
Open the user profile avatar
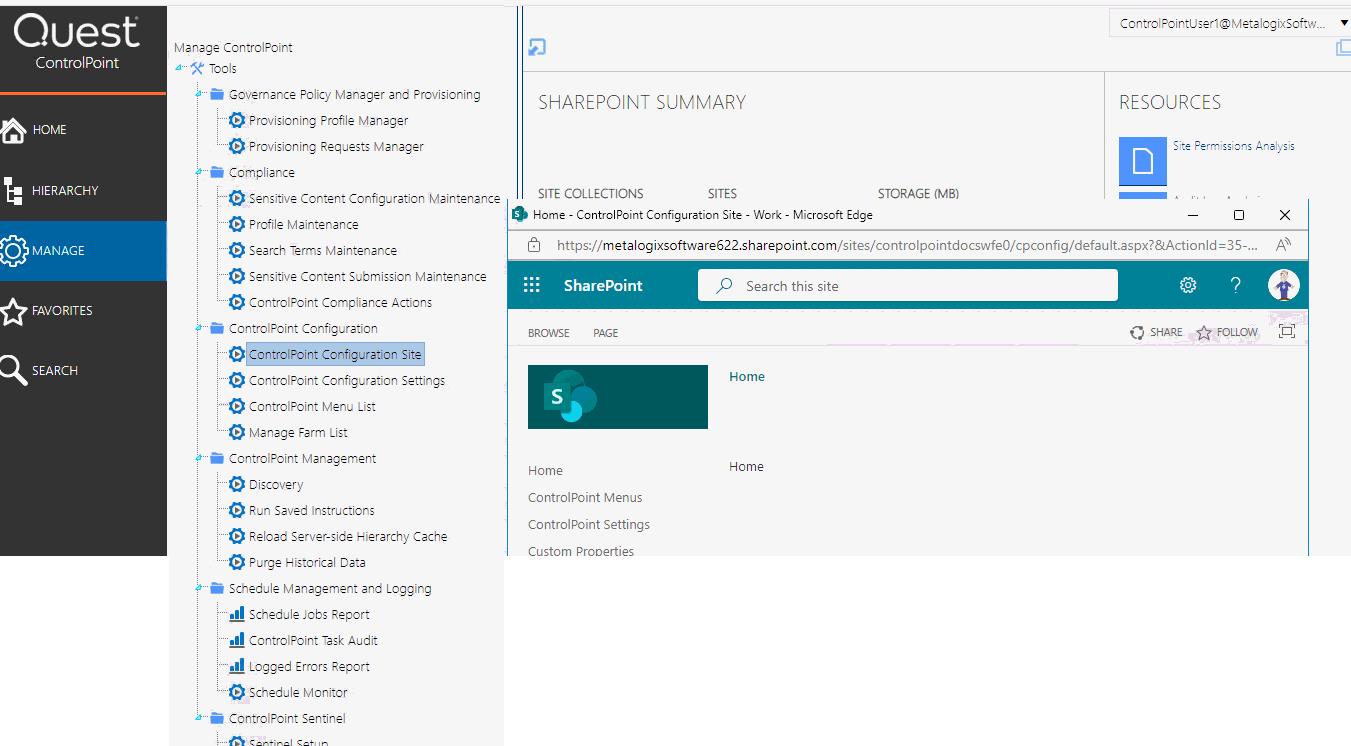click(x=1284, y=285)
